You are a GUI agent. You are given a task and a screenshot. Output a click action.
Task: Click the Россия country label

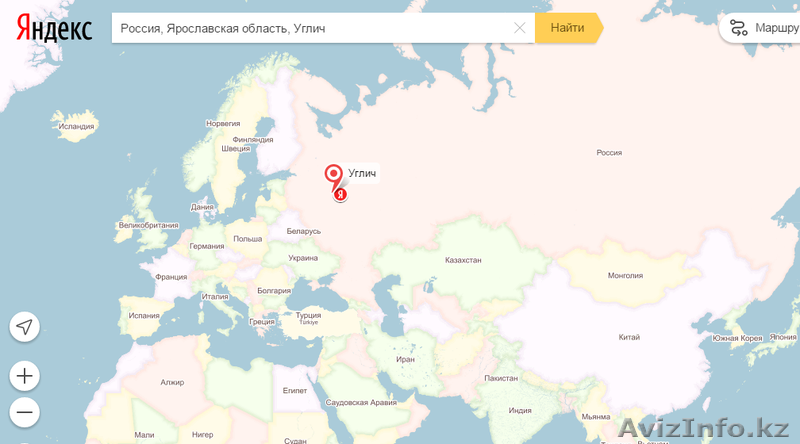(608, 153)
